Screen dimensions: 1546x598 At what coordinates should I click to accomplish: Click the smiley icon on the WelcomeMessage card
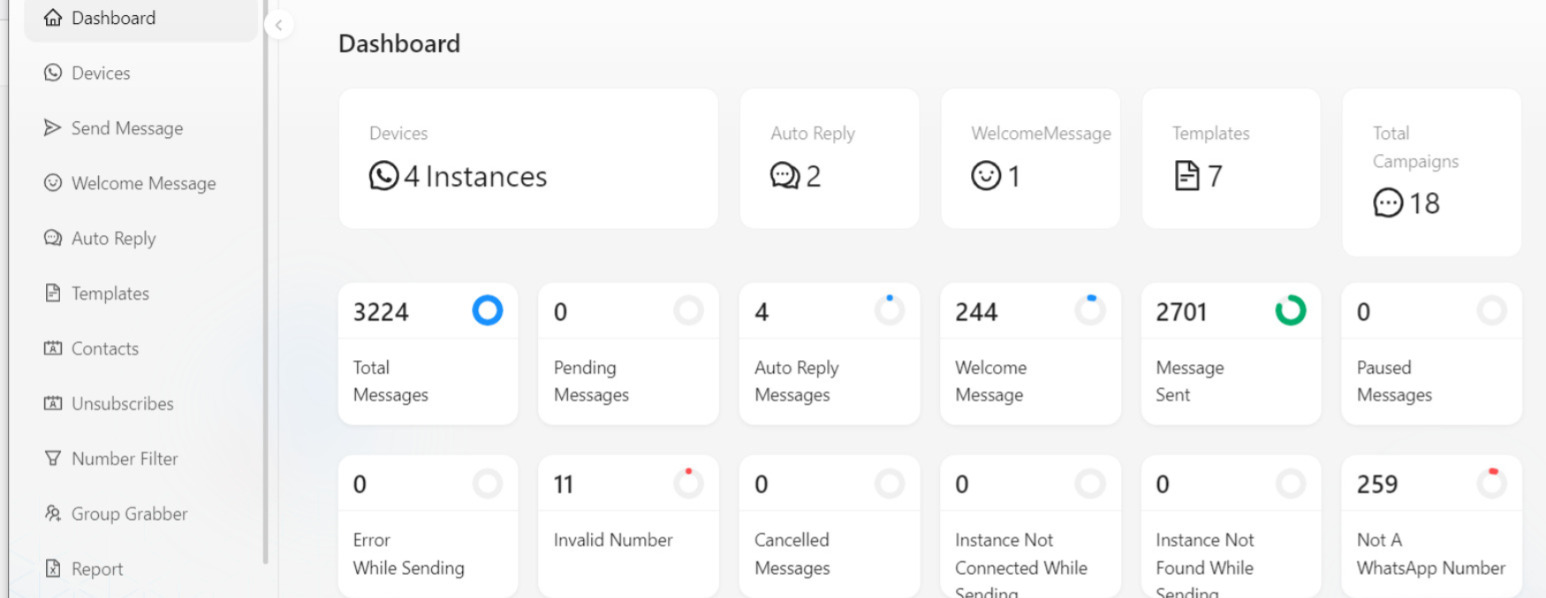click(x=986, y=173)
